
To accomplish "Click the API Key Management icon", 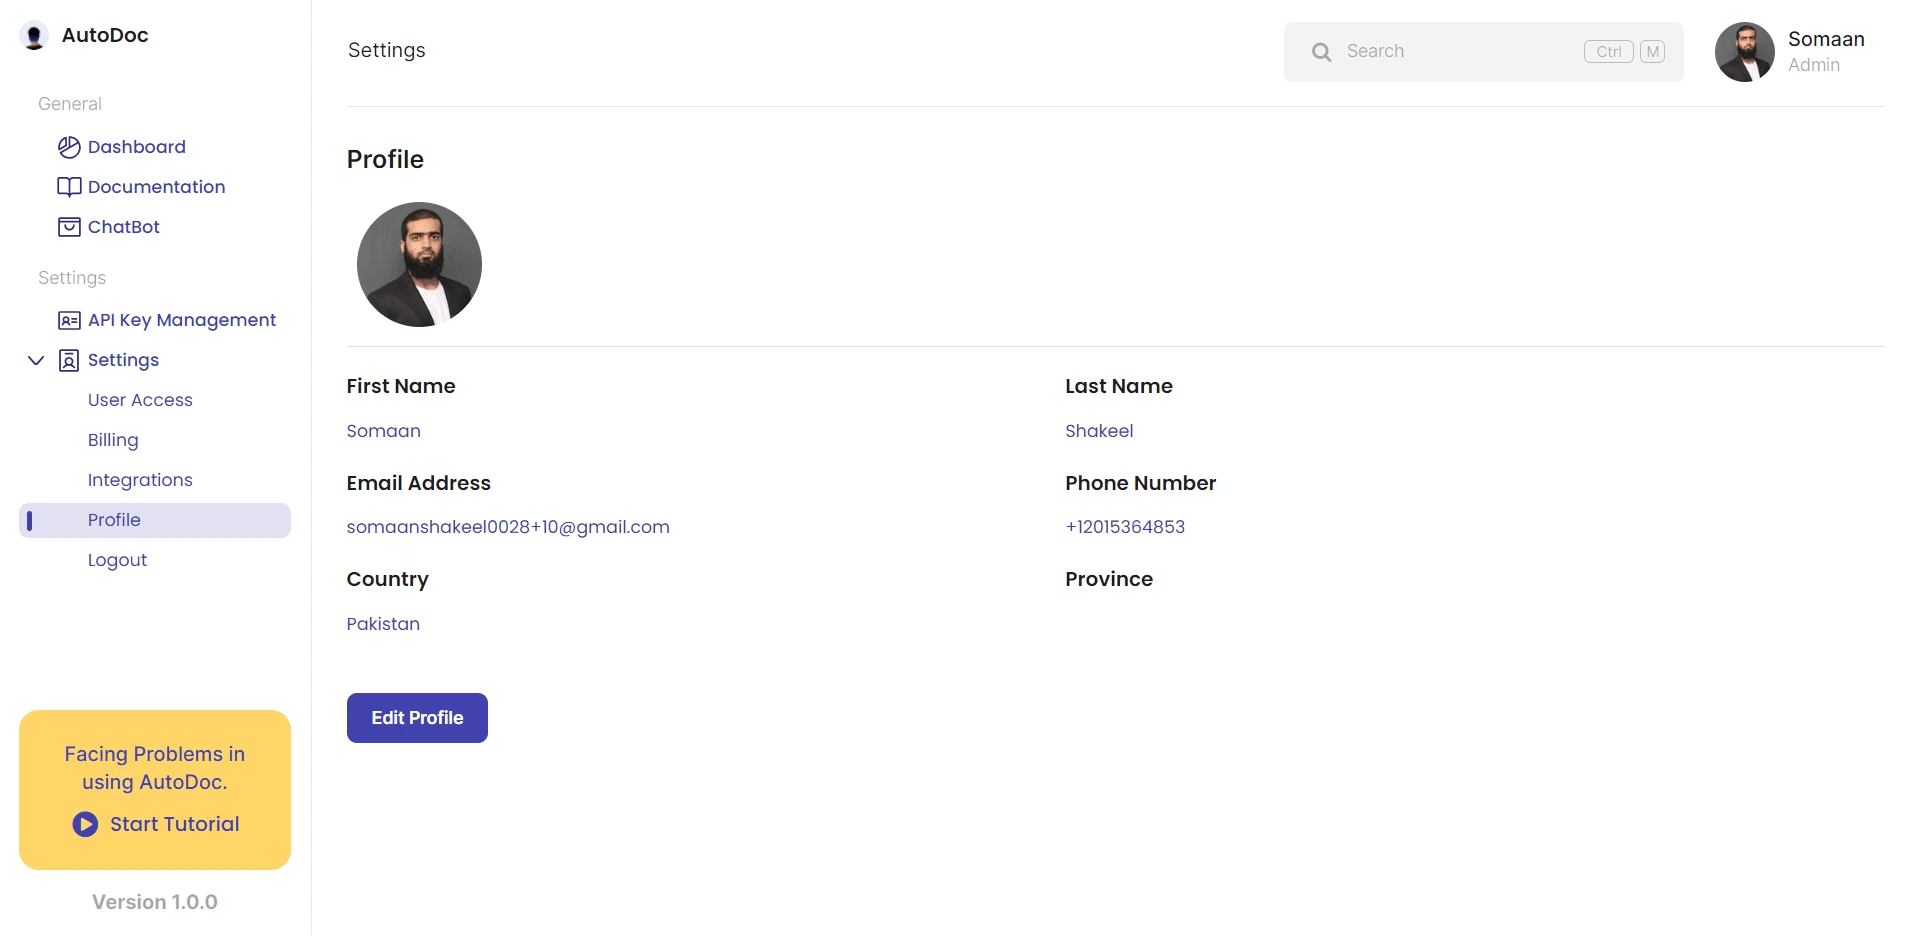I will pyautogui.click(x=69, y=320).
